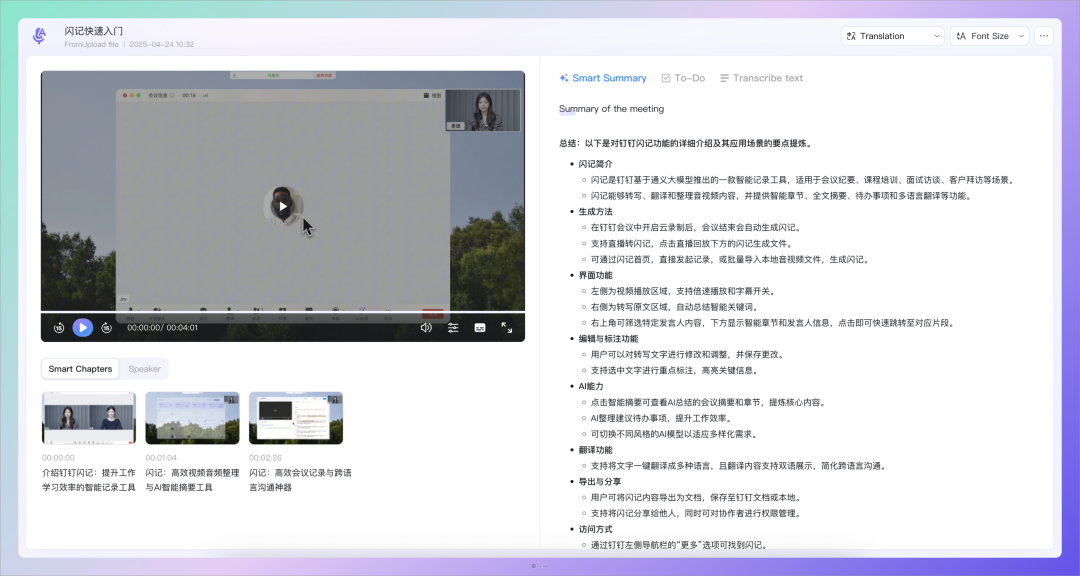1080x576 pixels.
Task: Play the video with the blue play button
Action: 83,327
